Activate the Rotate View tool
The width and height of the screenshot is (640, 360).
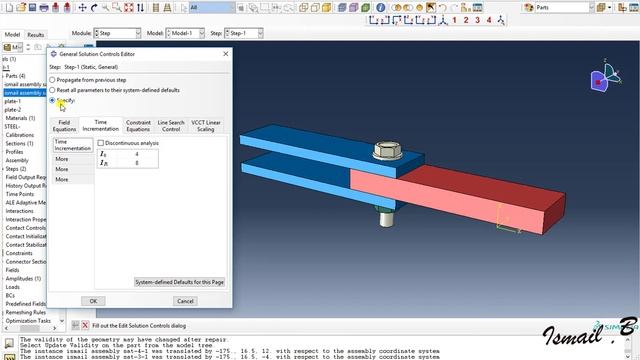(94, 7)
